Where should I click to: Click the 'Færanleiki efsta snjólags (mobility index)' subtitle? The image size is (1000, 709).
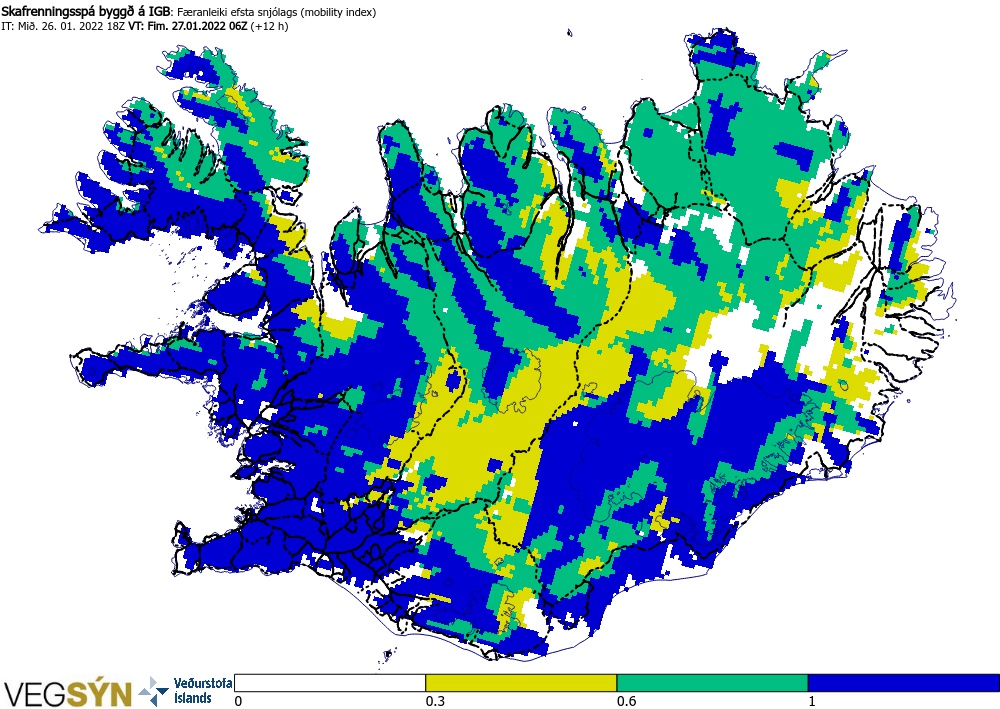pyautogui.click(x=276, y=12)
